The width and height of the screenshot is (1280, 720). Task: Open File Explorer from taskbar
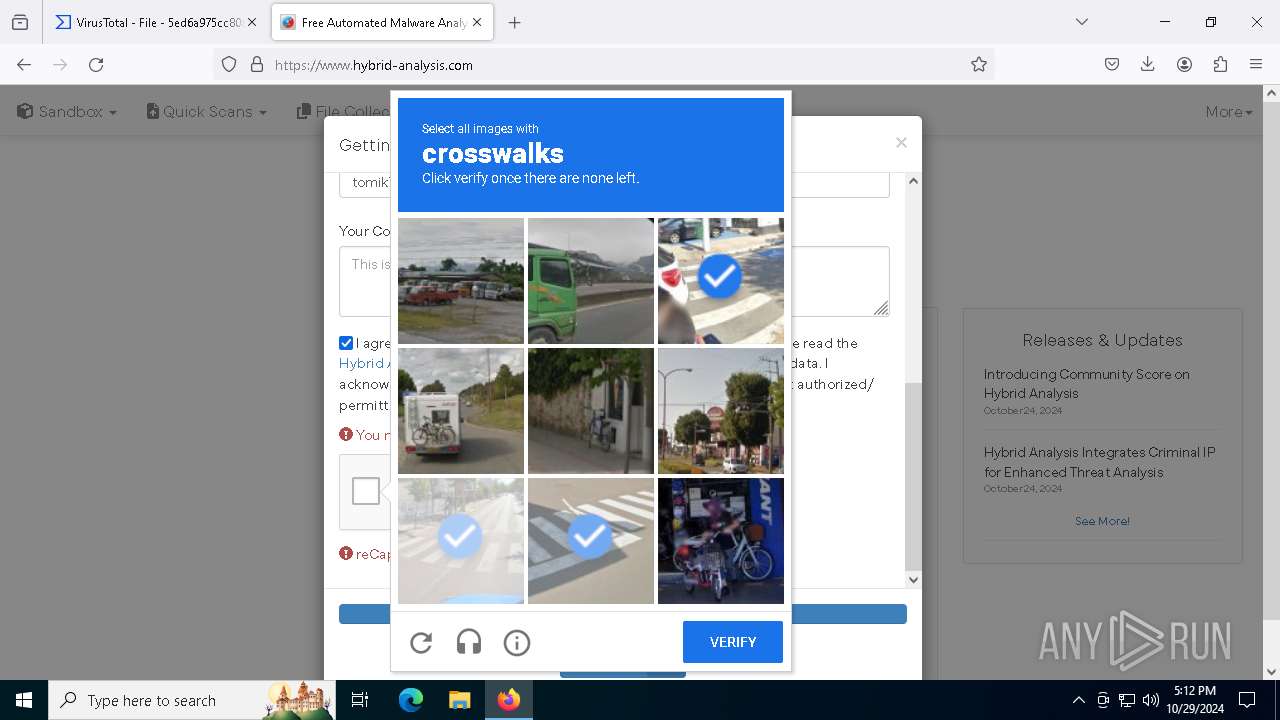pos(459,700)
